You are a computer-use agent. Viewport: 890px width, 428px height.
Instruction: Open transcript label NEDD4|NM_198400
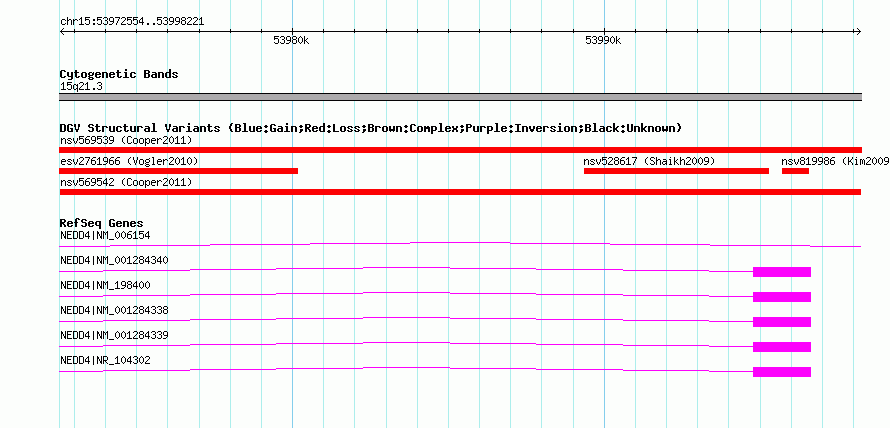click(x=105, y=285)
